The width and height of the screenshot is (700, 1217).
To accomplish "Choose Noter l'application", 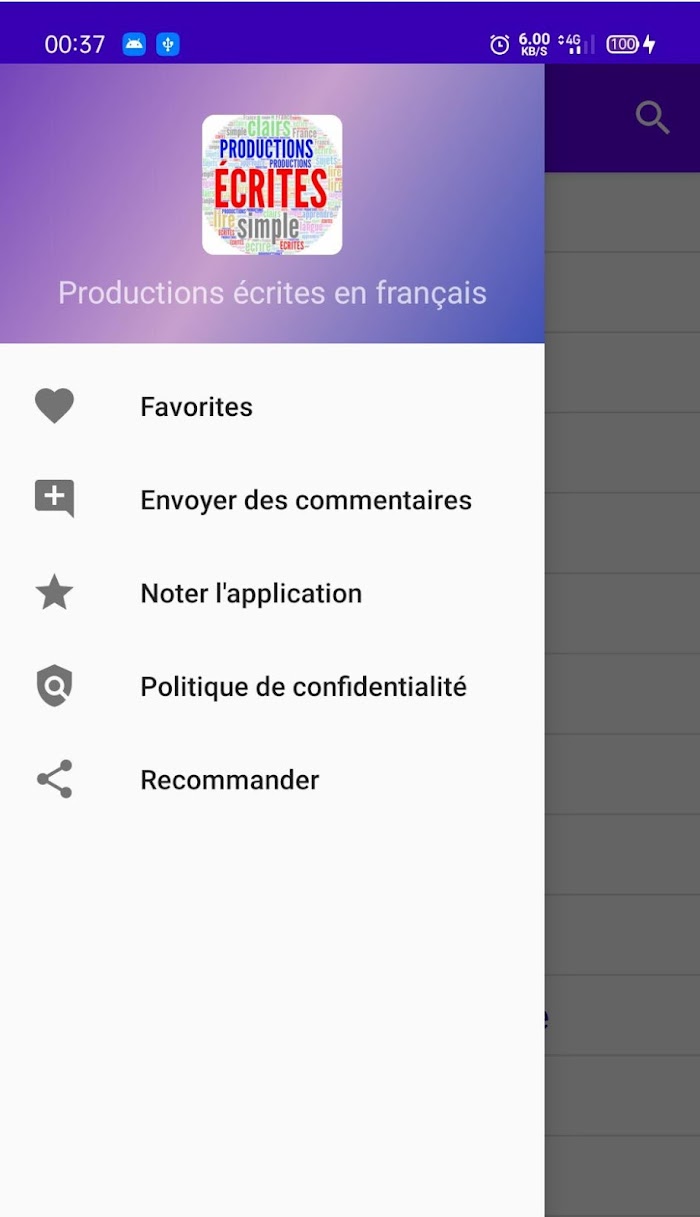I will (x=272, y=593).
